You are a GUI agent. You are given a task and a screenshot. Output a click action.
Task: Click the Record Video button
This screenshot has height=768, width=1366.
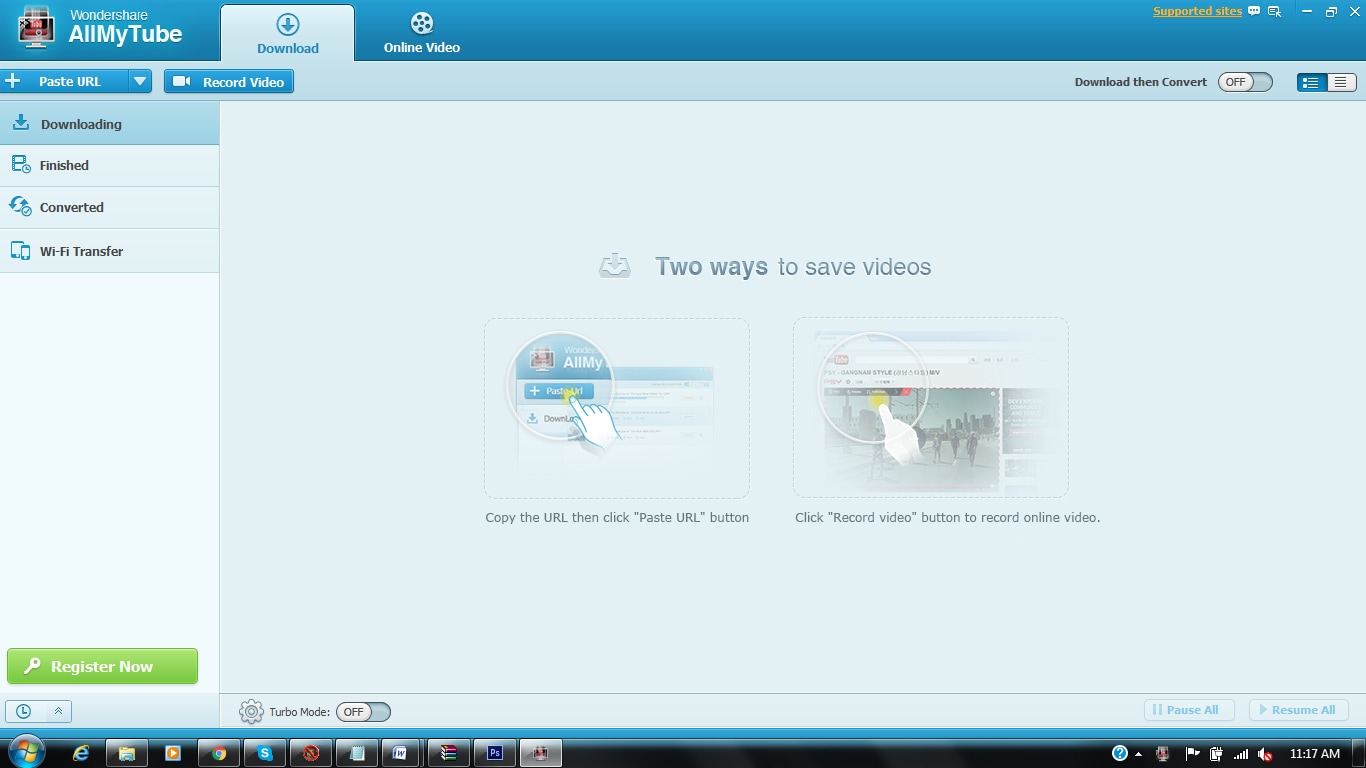click(229, 82)
